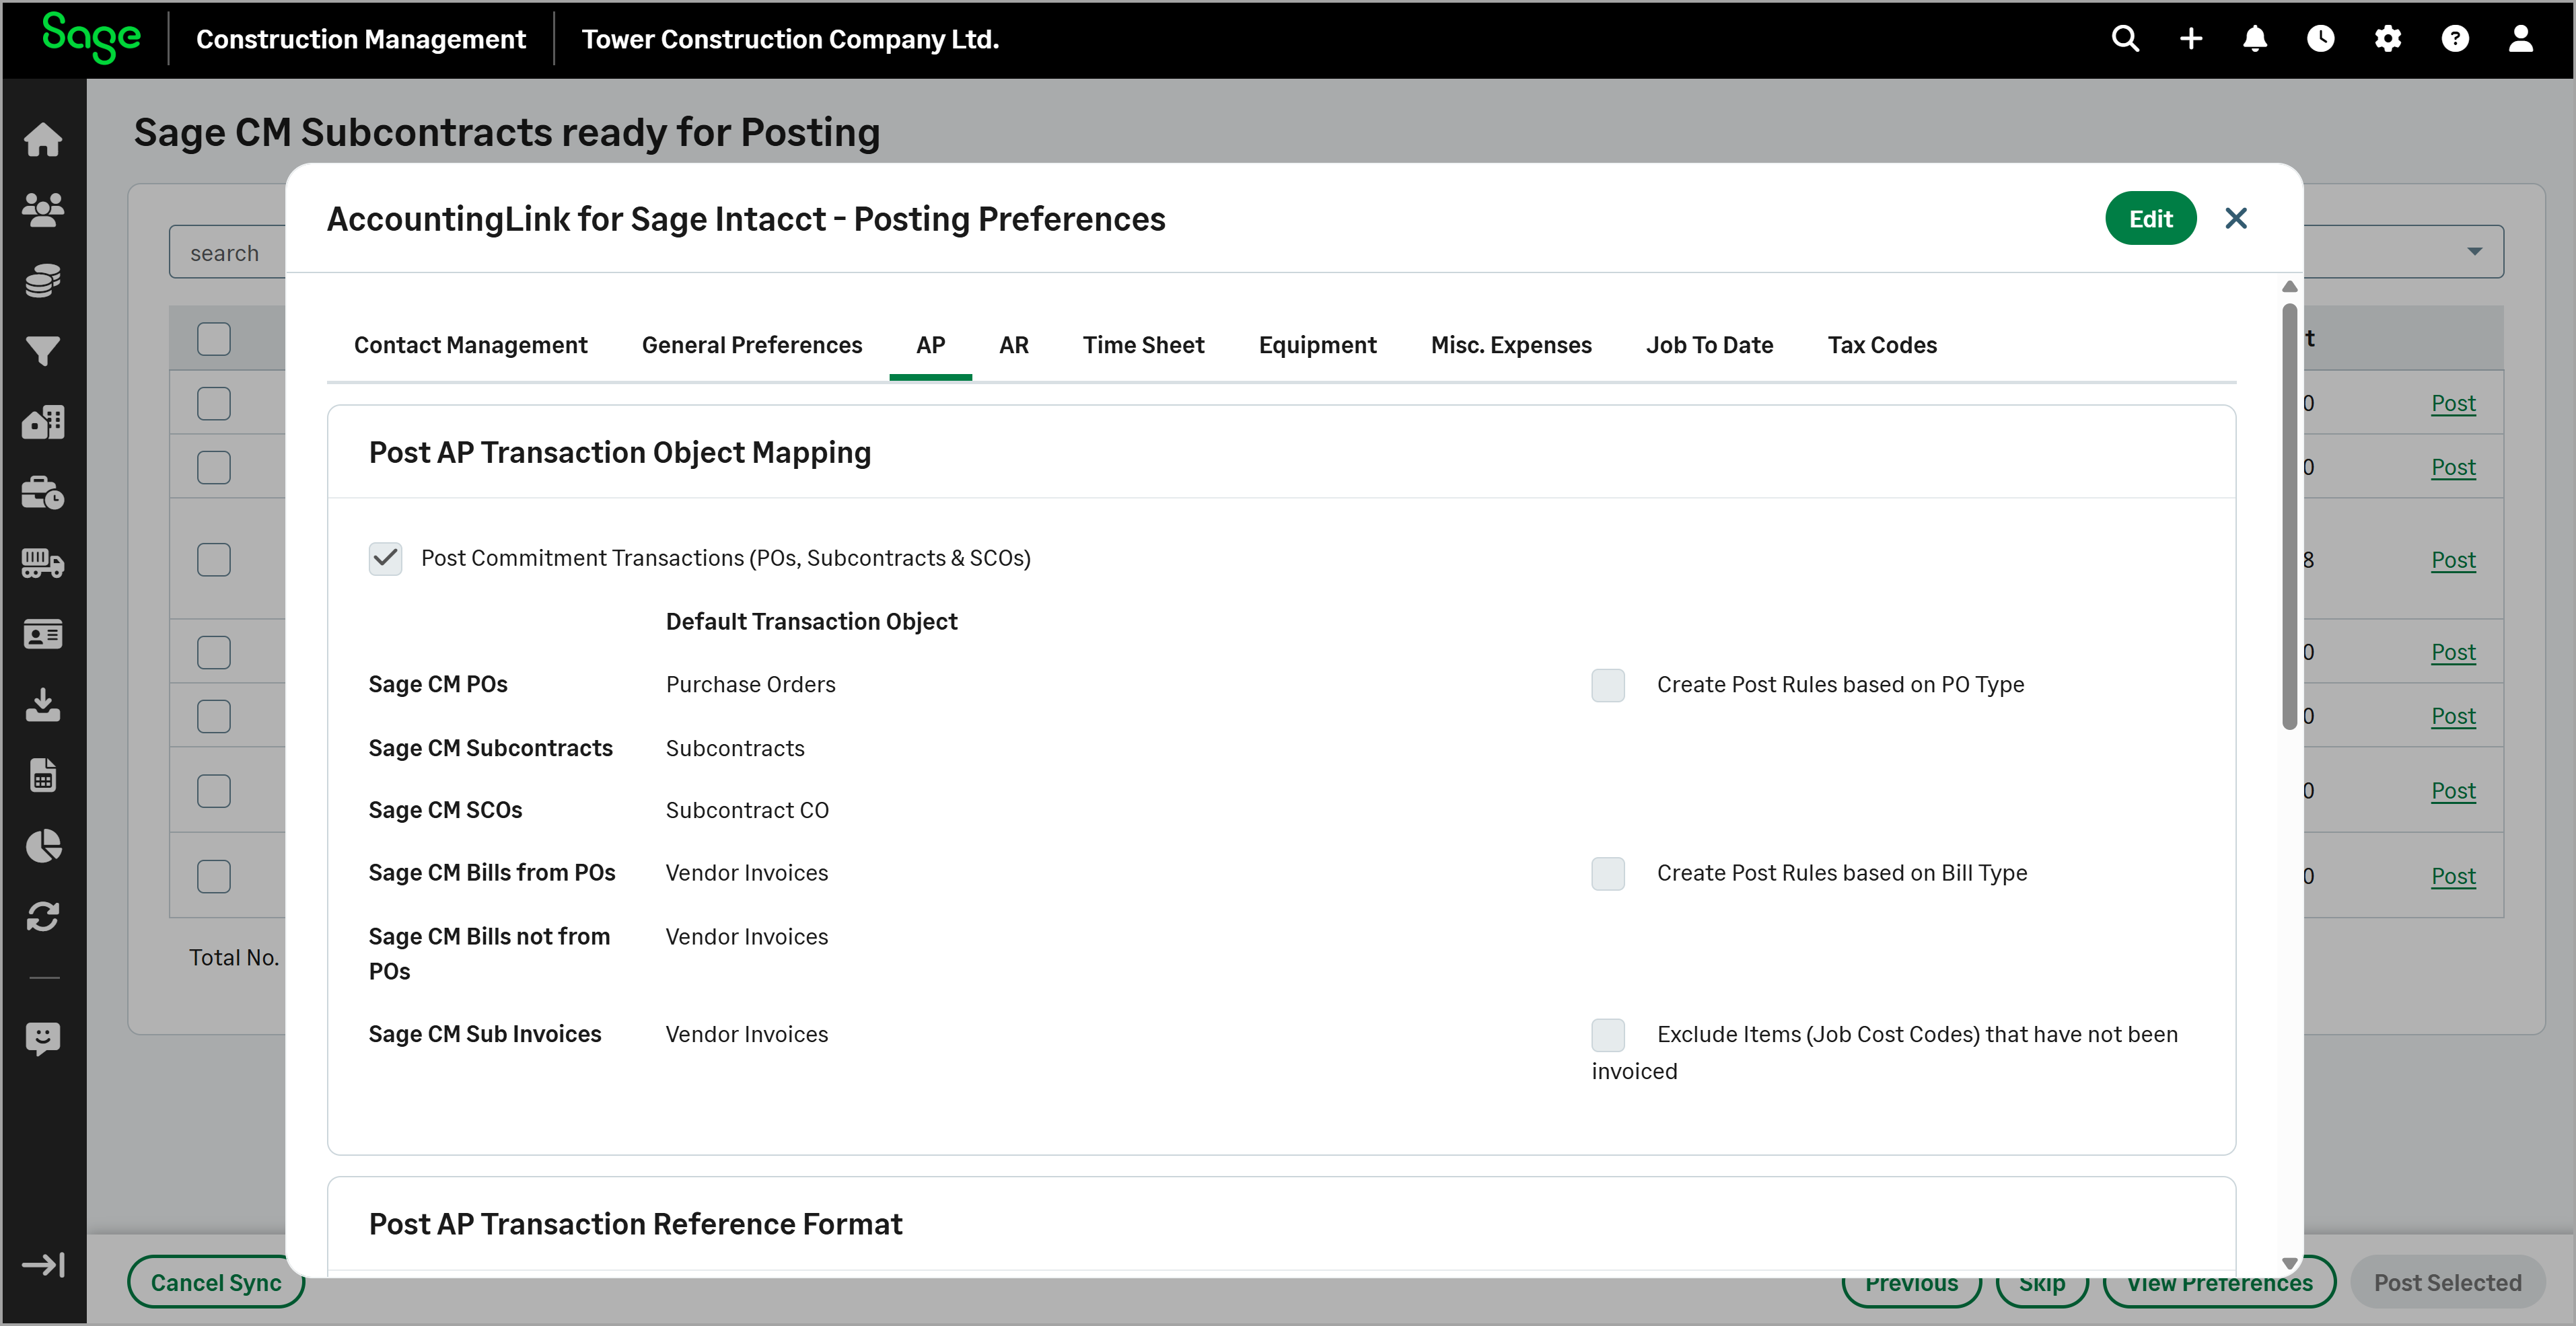Toggle Exclude Items not invoiced checkbox

pyautogui.click(x=1608, y=1035)
